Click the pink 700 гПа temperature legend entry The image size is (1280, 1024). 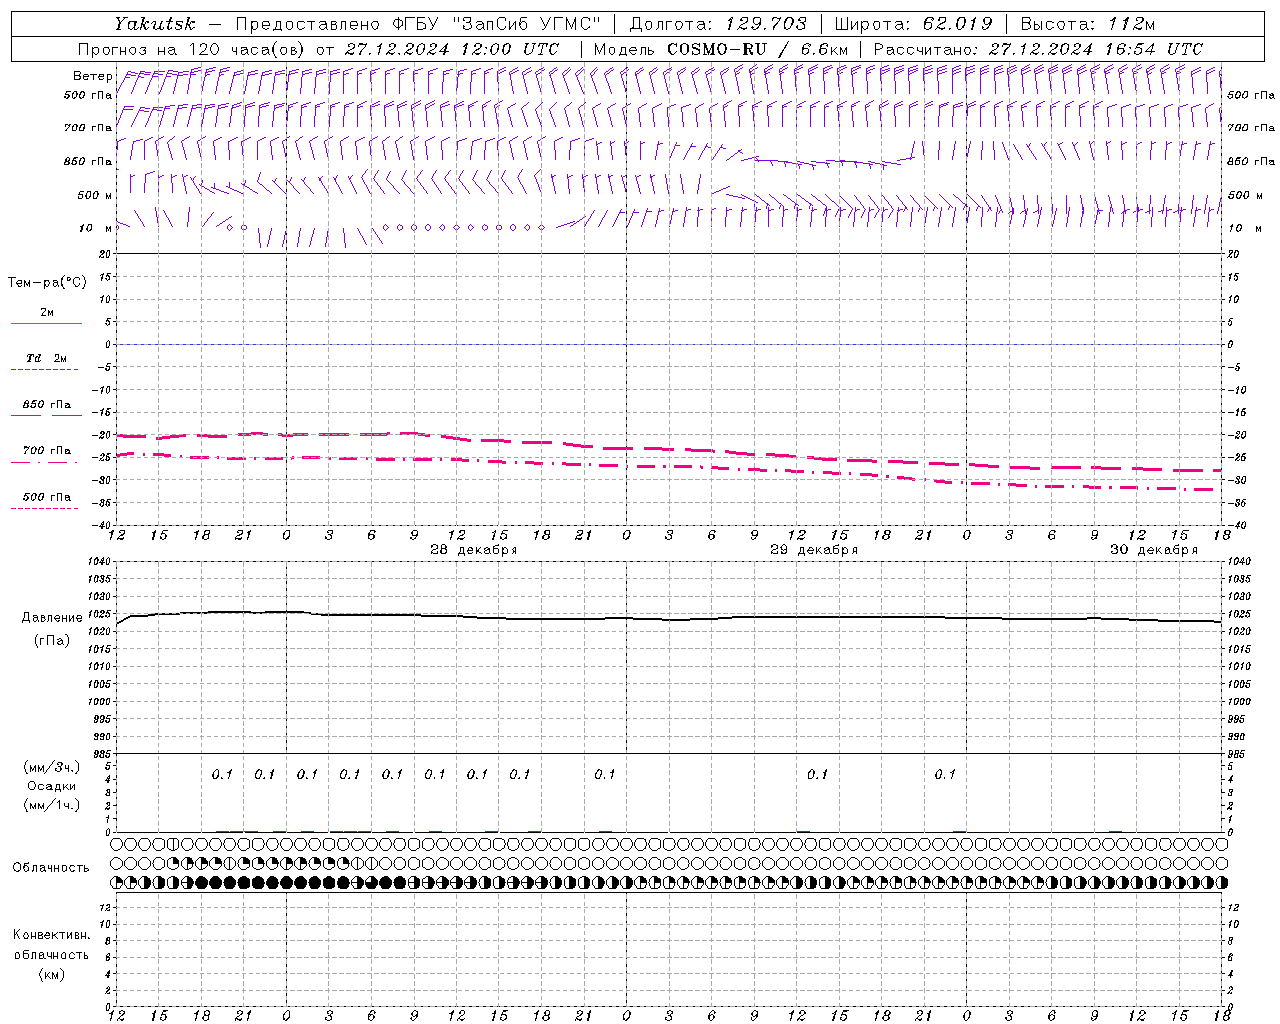pyautogui.click(x=46, y=451)
